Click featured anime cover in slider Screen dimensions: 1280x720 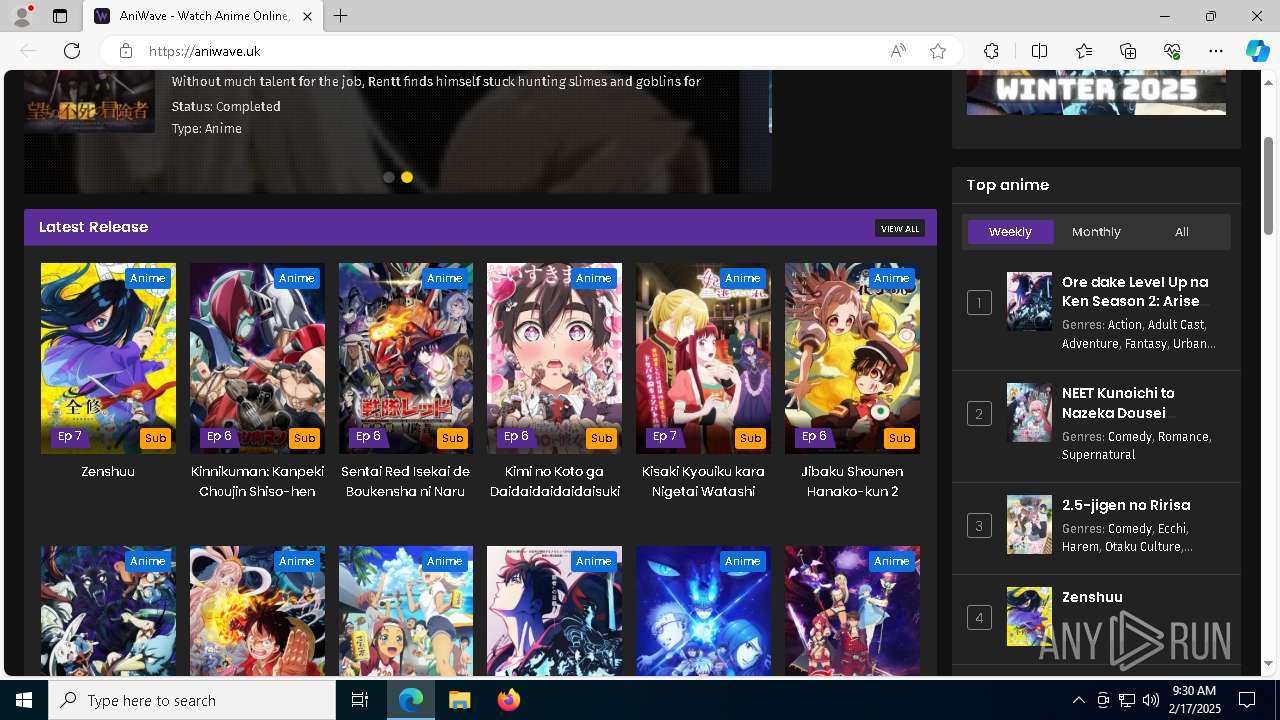pyautogui.click(x=90, y=101)
